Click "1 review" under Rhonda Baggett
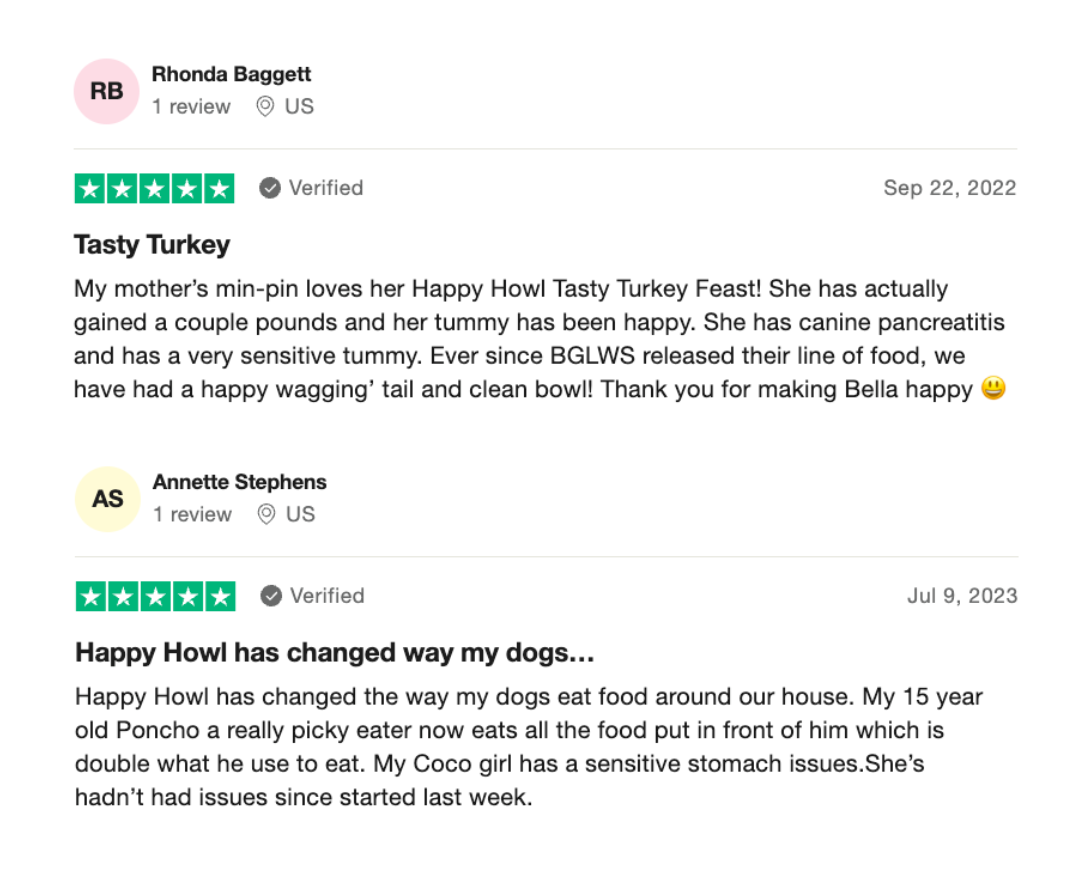Image resolution: width=1080 pixels, height=880 pixels. 191,107
